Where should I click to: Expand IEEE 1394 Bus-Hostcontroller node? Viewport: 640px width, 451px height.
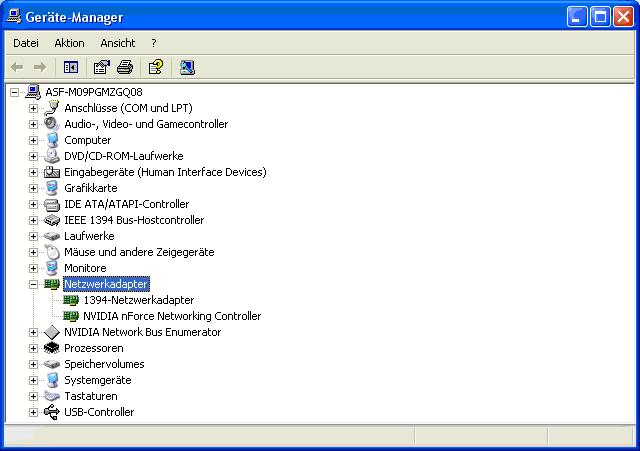33,220
